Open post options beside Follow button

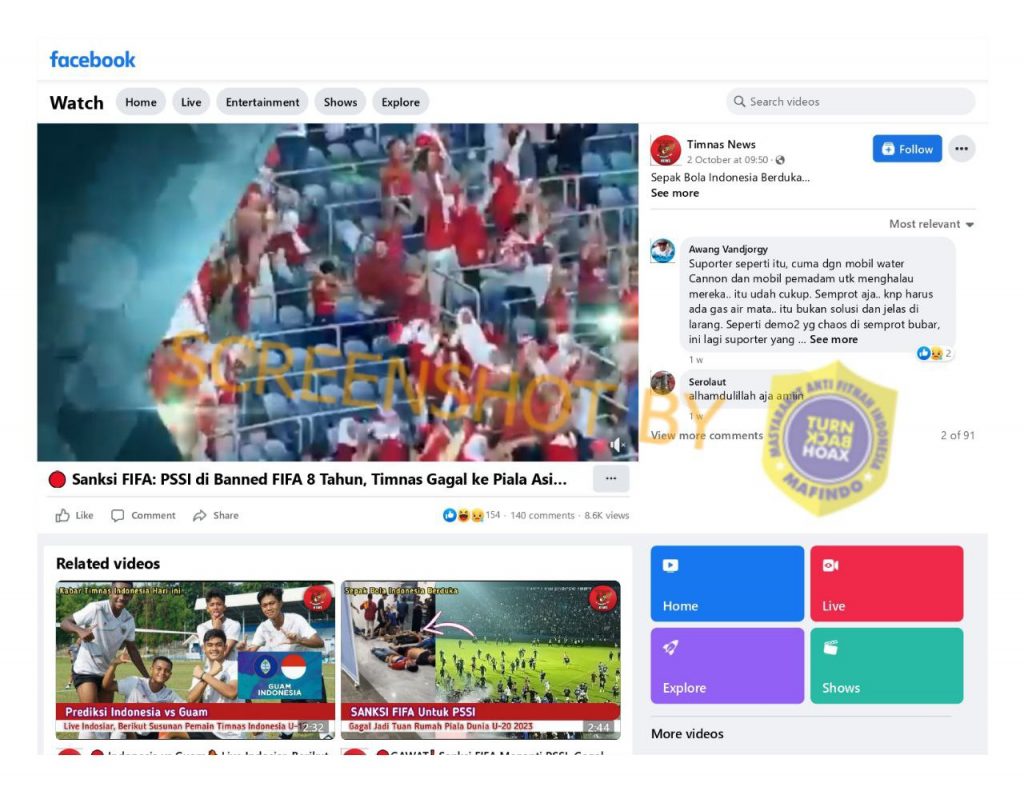pyautogui.click(x=961, y=149)
